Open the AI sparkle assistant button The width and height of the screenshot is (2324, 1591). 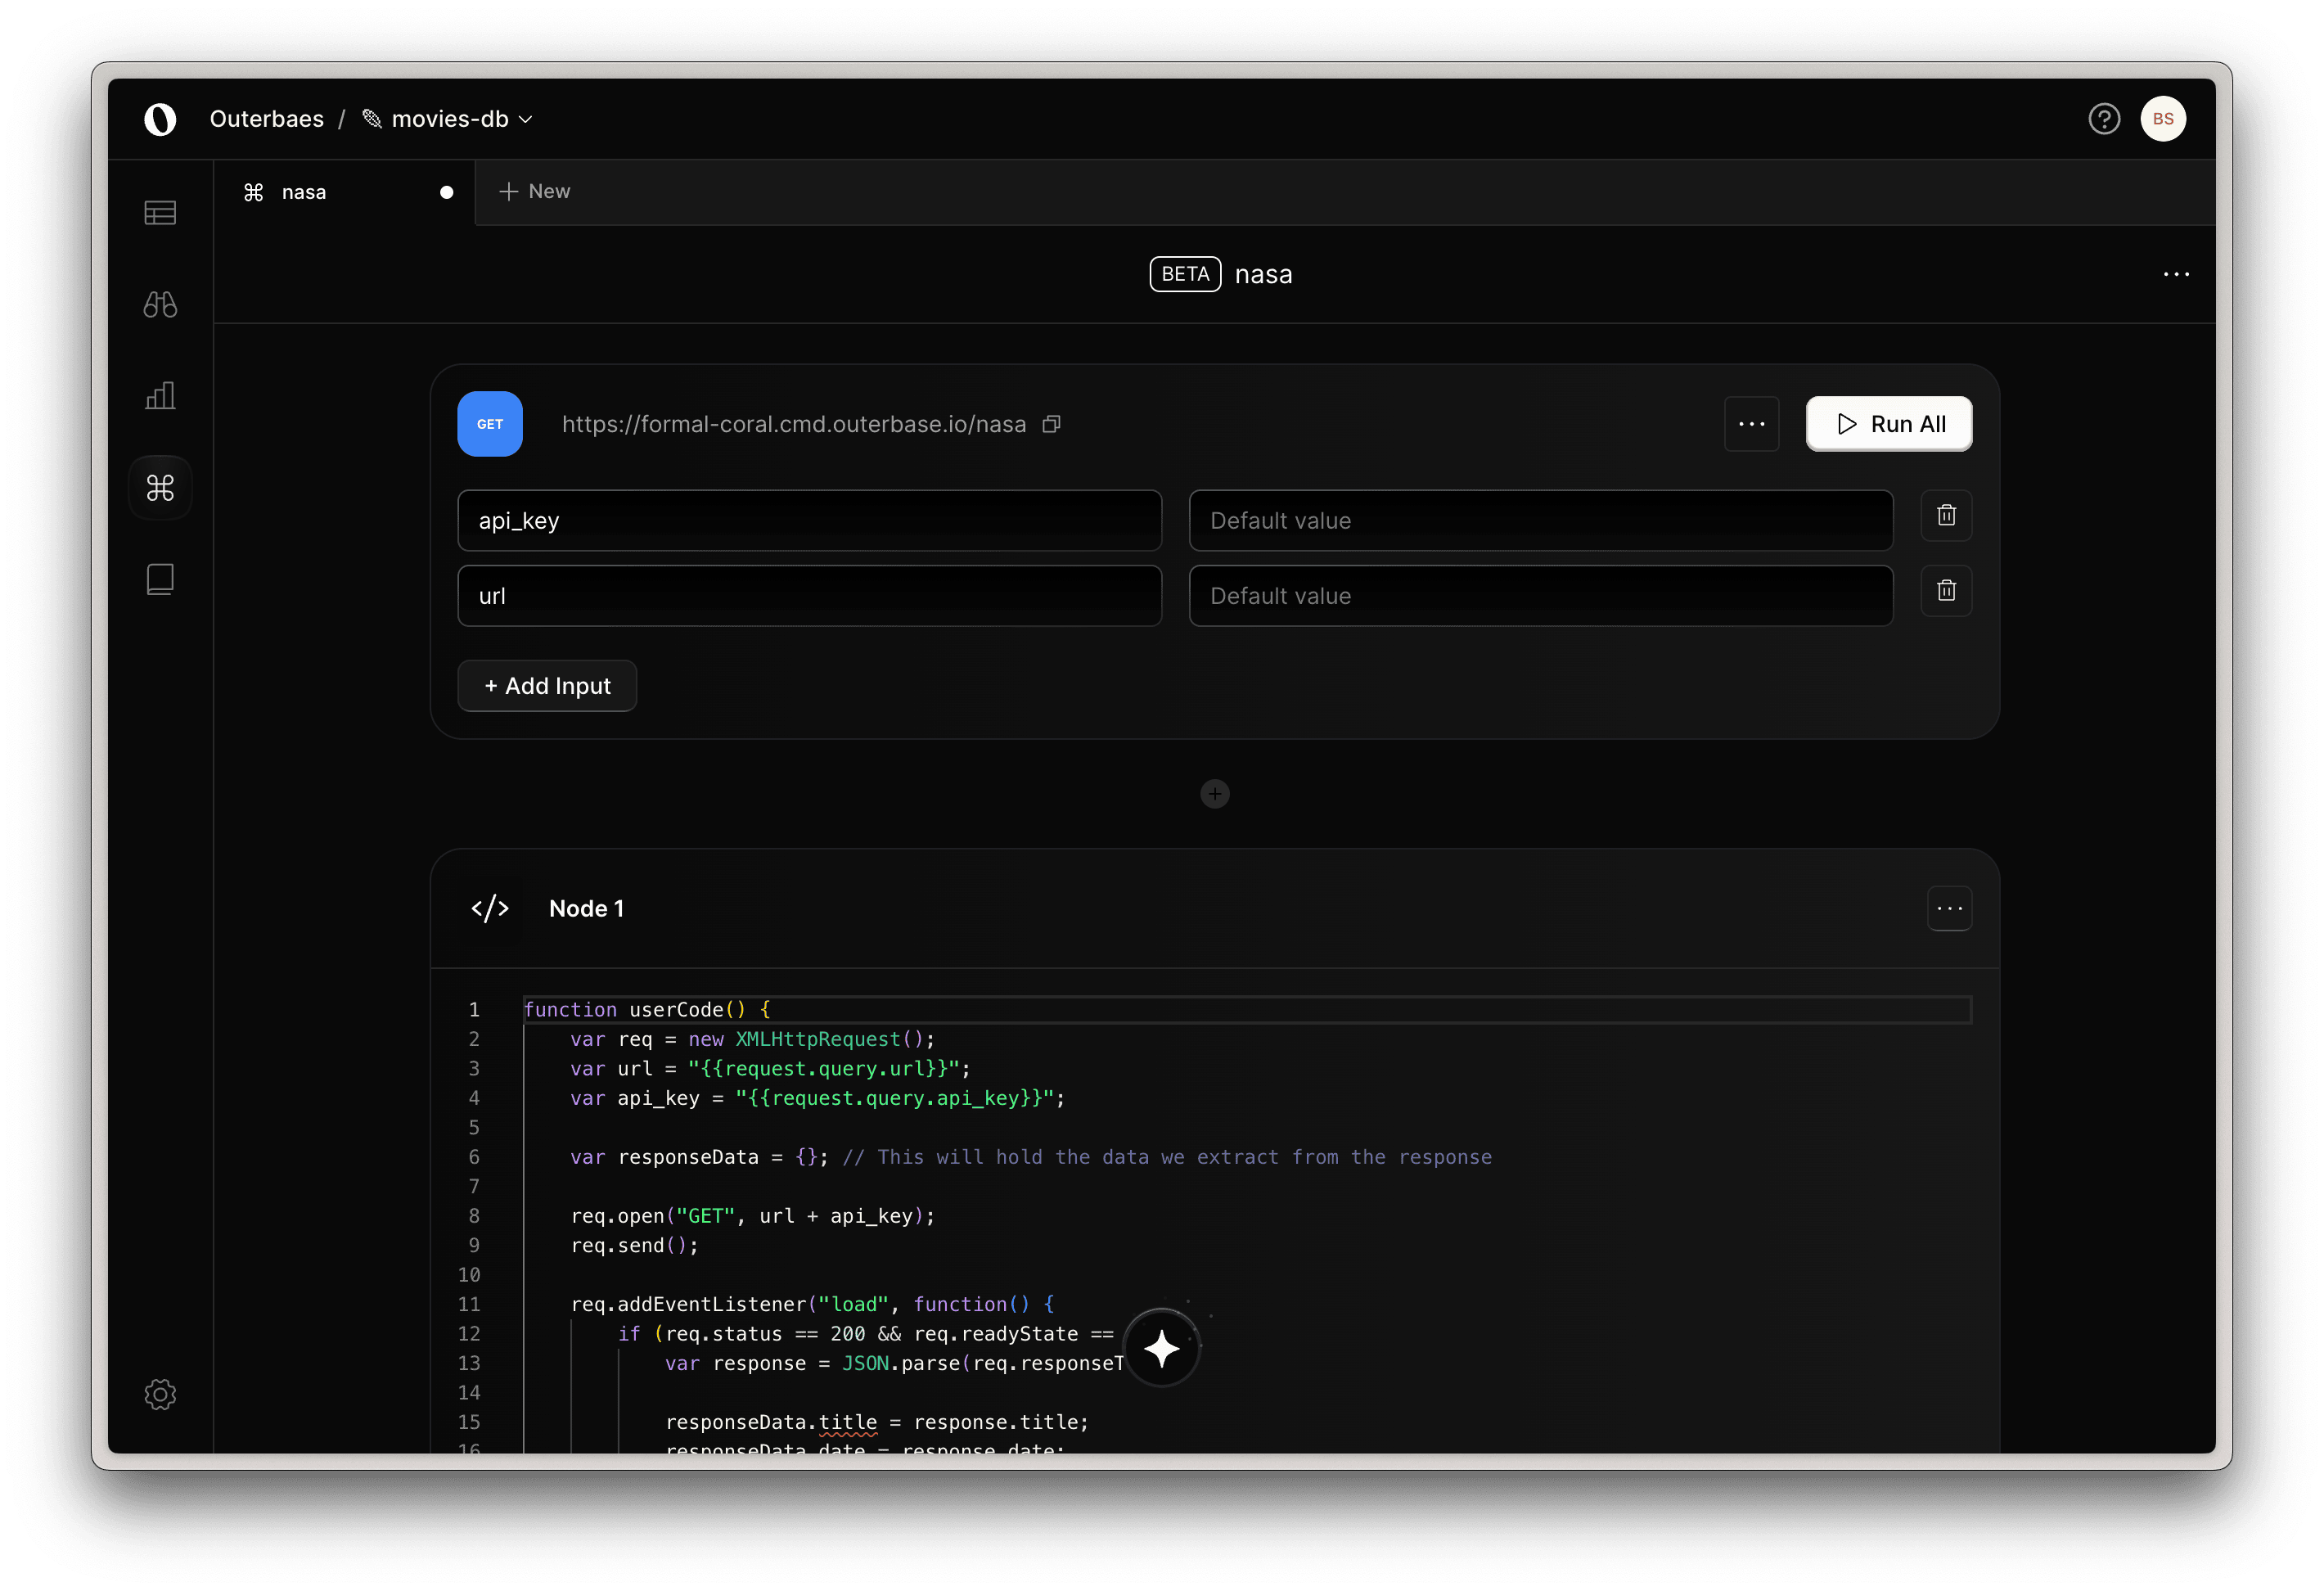tap(1161, 1349)
